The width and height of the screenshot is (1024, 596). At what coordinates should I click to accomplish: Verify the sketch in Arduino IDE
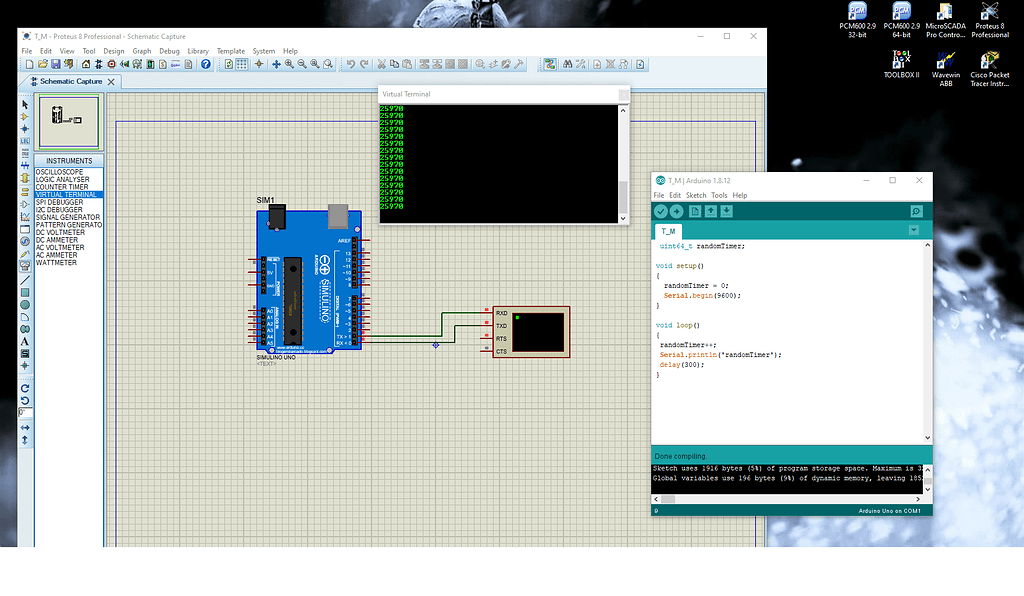pos(660,211)
